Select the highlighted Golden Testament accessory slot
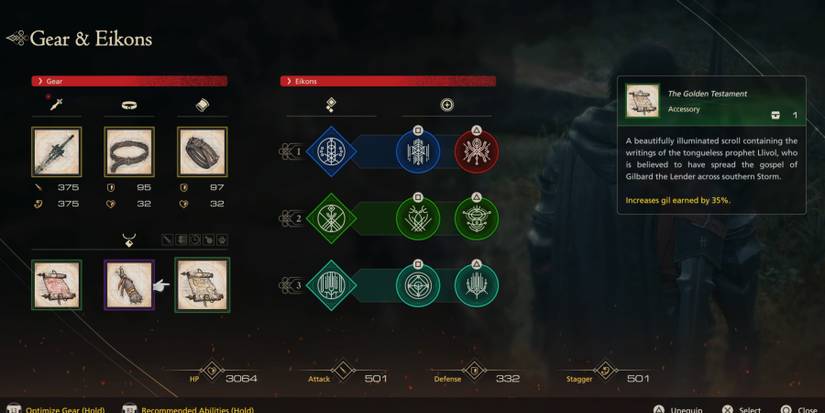 (203, 285)
